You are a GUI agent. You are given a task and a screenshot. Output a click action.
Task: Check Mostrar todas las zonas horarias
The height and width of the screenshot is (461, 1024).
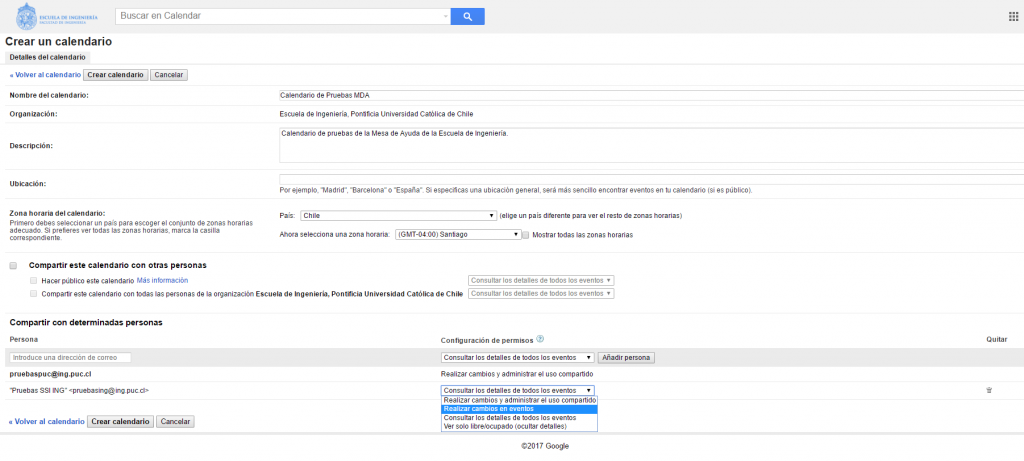pos(526,235)
